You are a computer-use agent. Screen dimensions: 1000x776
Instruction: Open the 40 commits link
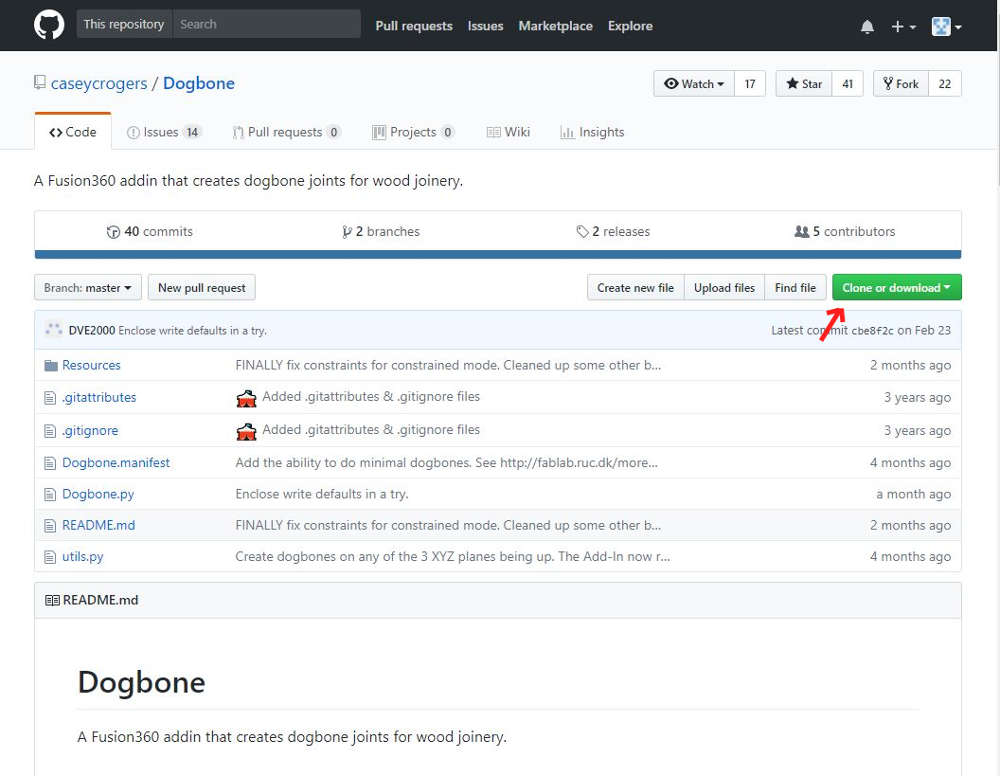150,232
